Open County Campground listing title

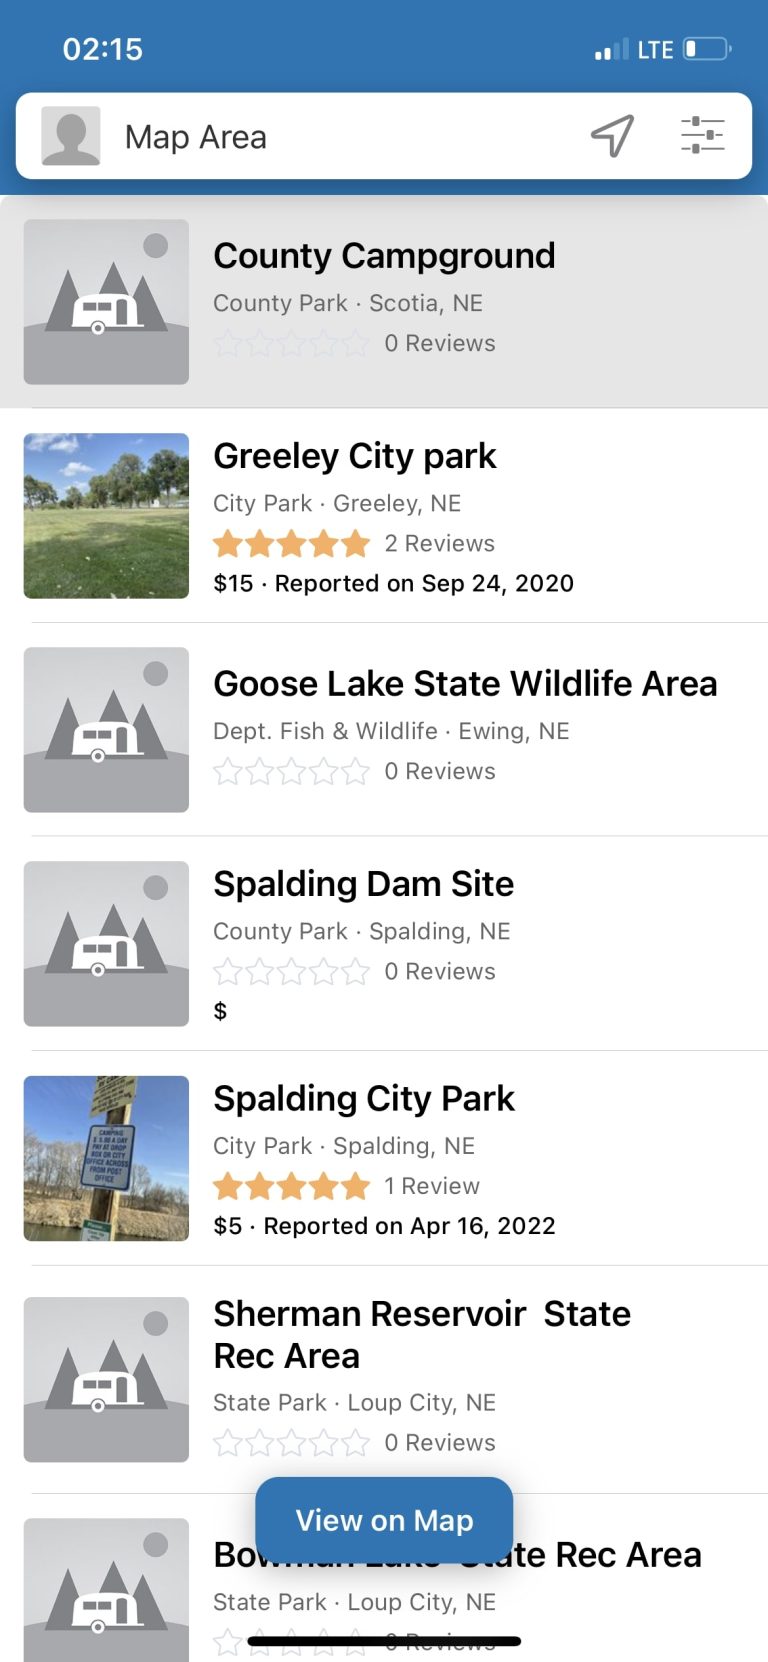click(x=384, y=256)
